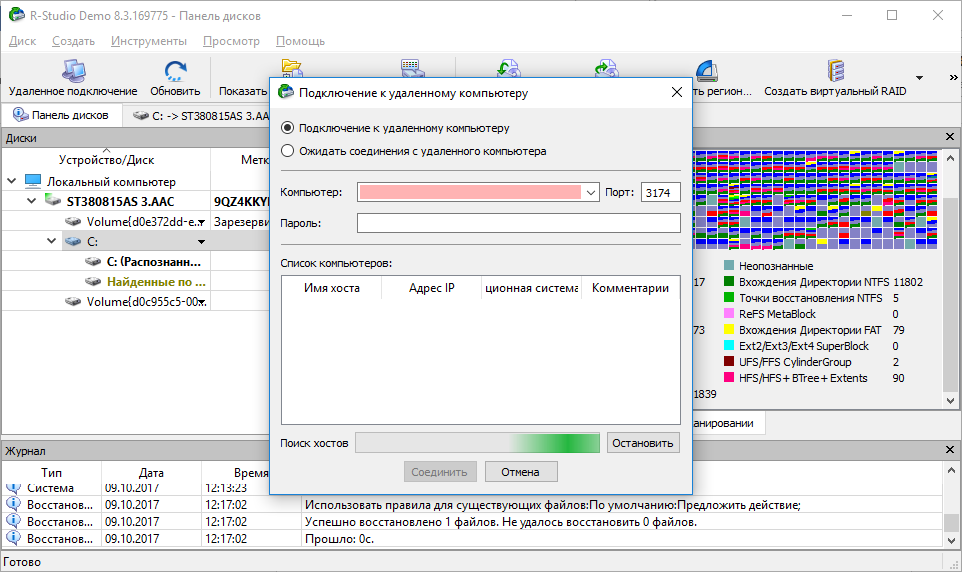Click the ST380815AS hard drive icon
The height and width of the screenshot is (572, 962).
pyautogui.click(x=53, y=201)
